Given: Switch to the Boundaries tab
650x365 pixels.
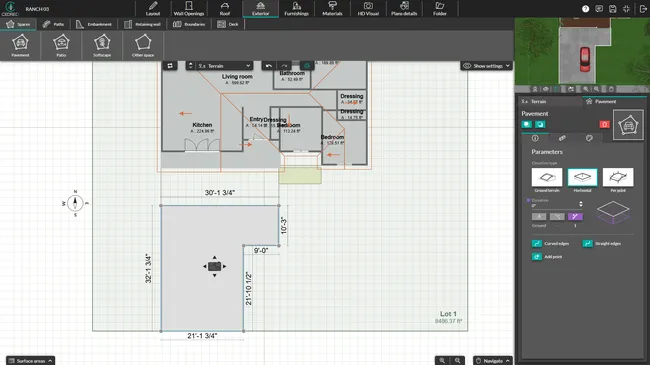Looking at the screenshot, I should click(189, 24).
